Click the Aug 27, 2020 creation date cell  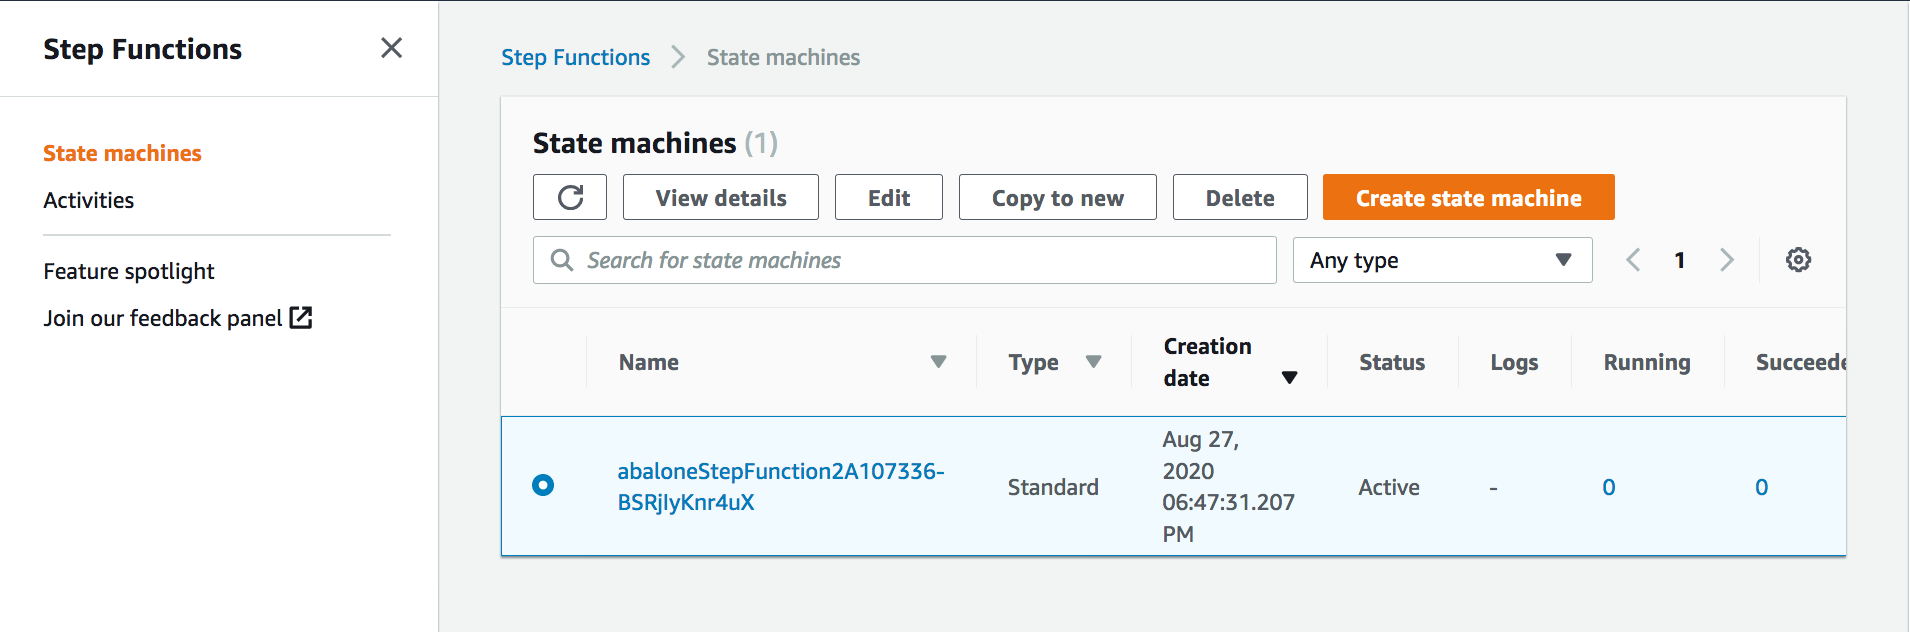tap(1228, 486)
